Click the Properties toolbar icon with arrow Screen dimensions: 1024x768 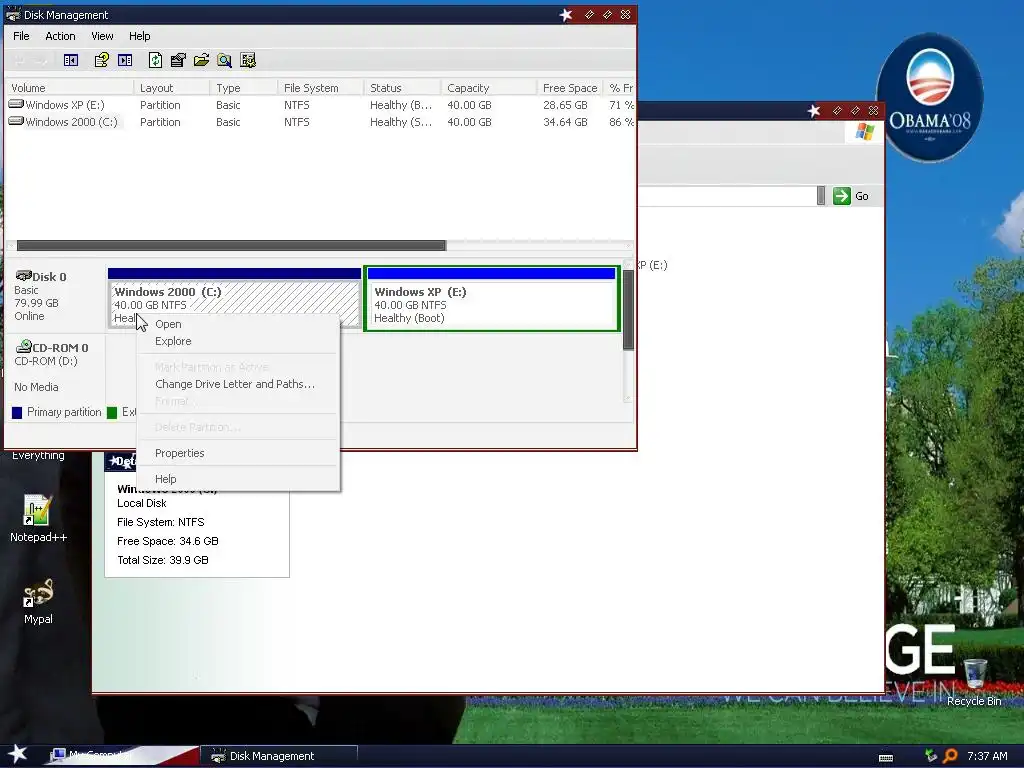click(178, 61)
